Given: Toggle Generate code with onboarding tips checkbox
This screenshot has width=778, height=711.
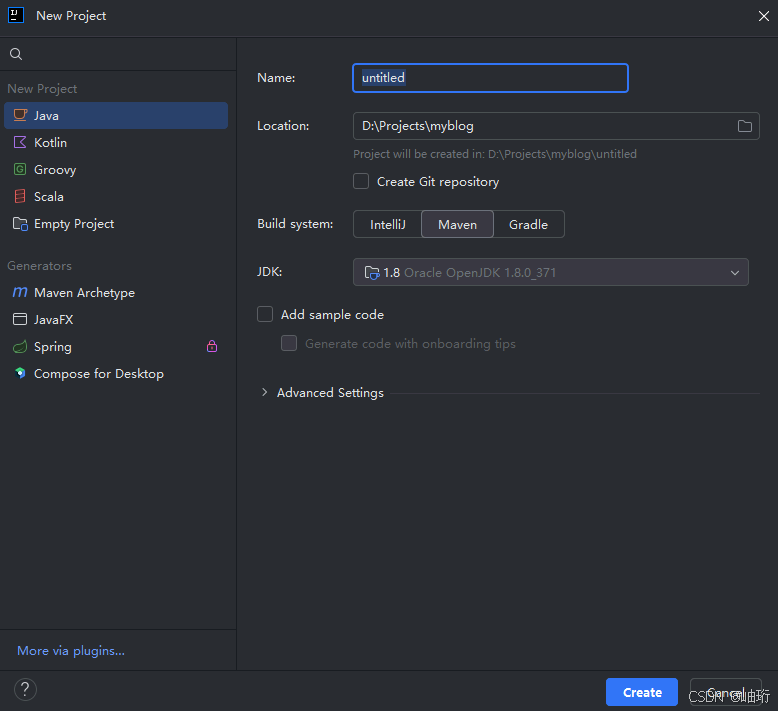Looking at the screenshot, I should [289, 343].
